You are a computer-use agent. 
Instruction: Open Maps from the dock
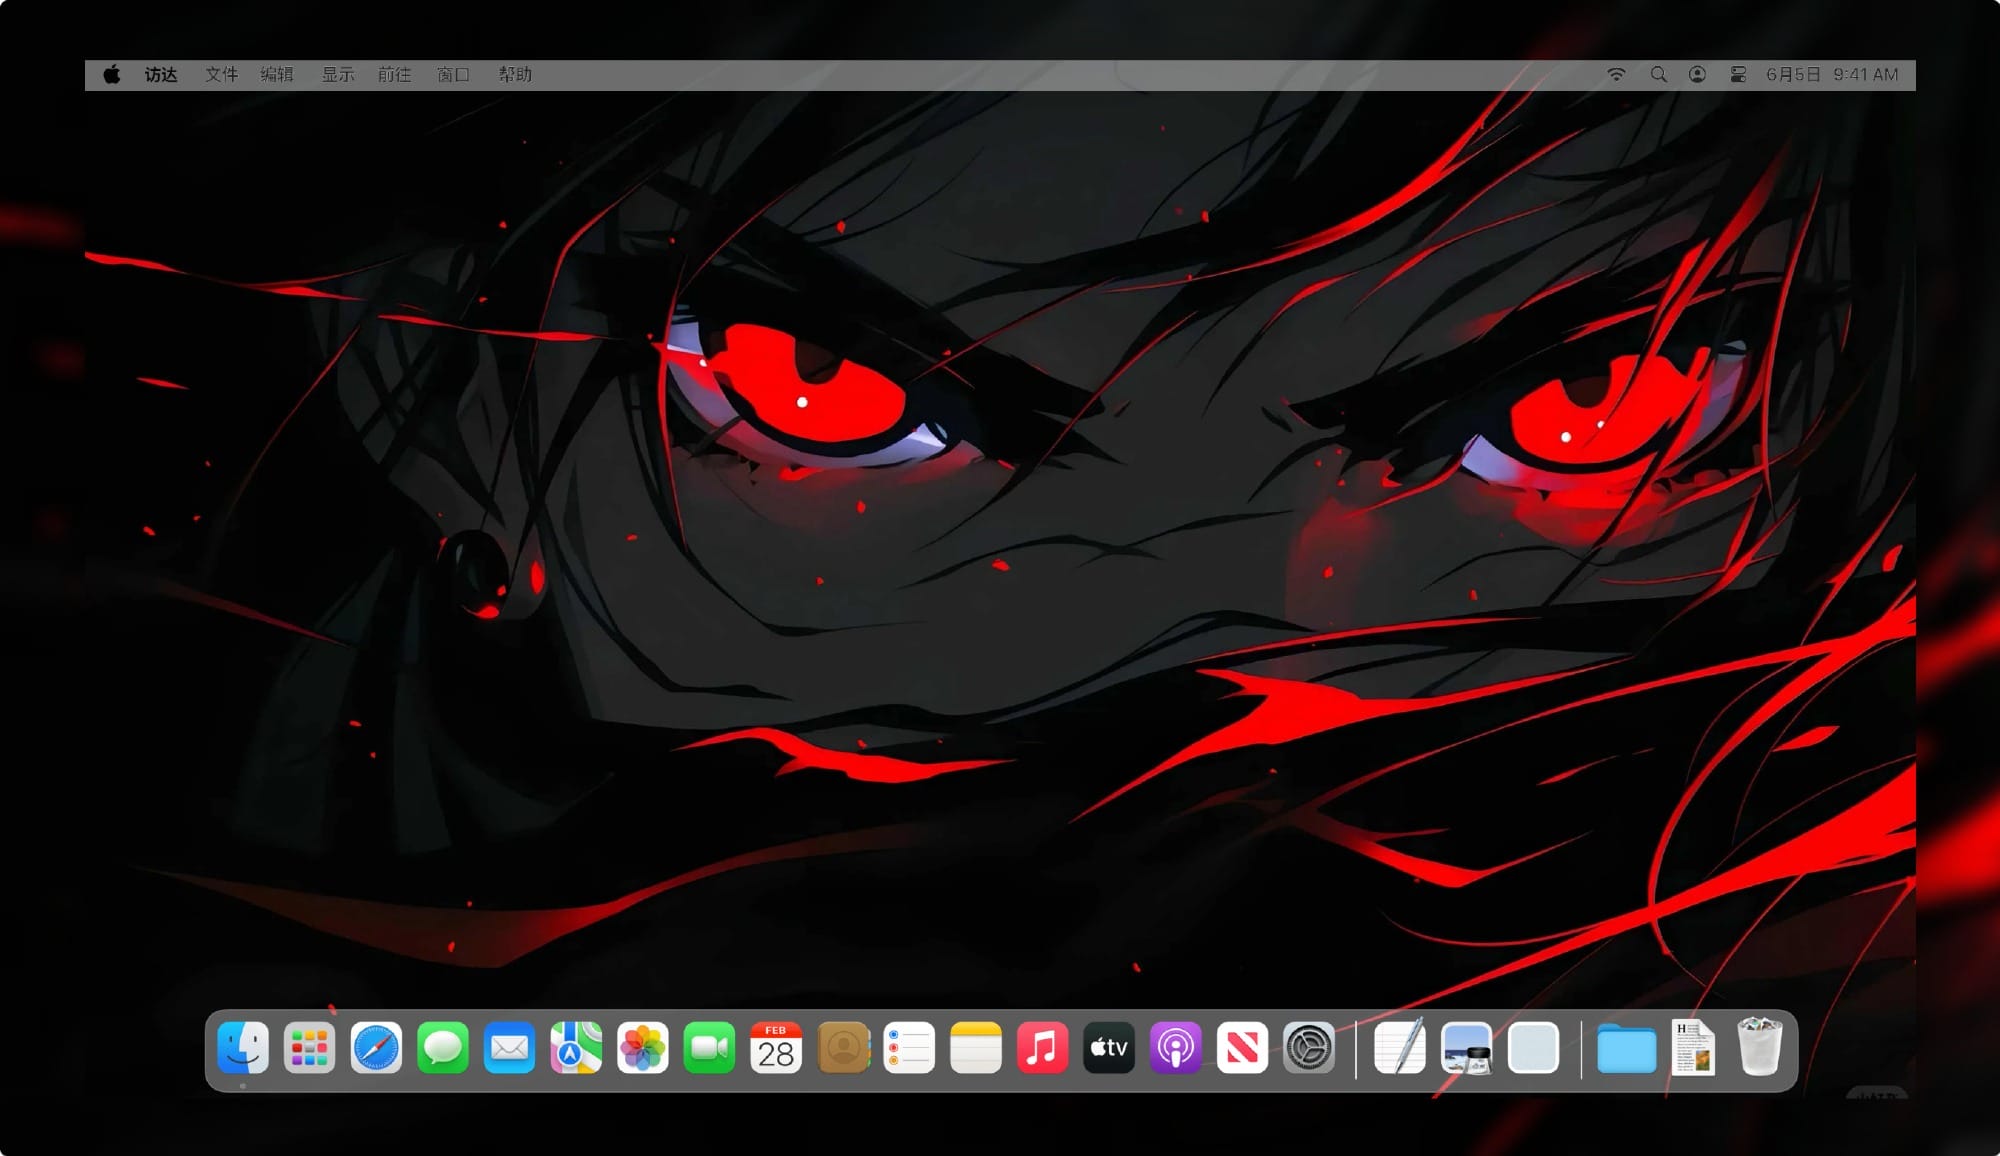coord(576,1048)
